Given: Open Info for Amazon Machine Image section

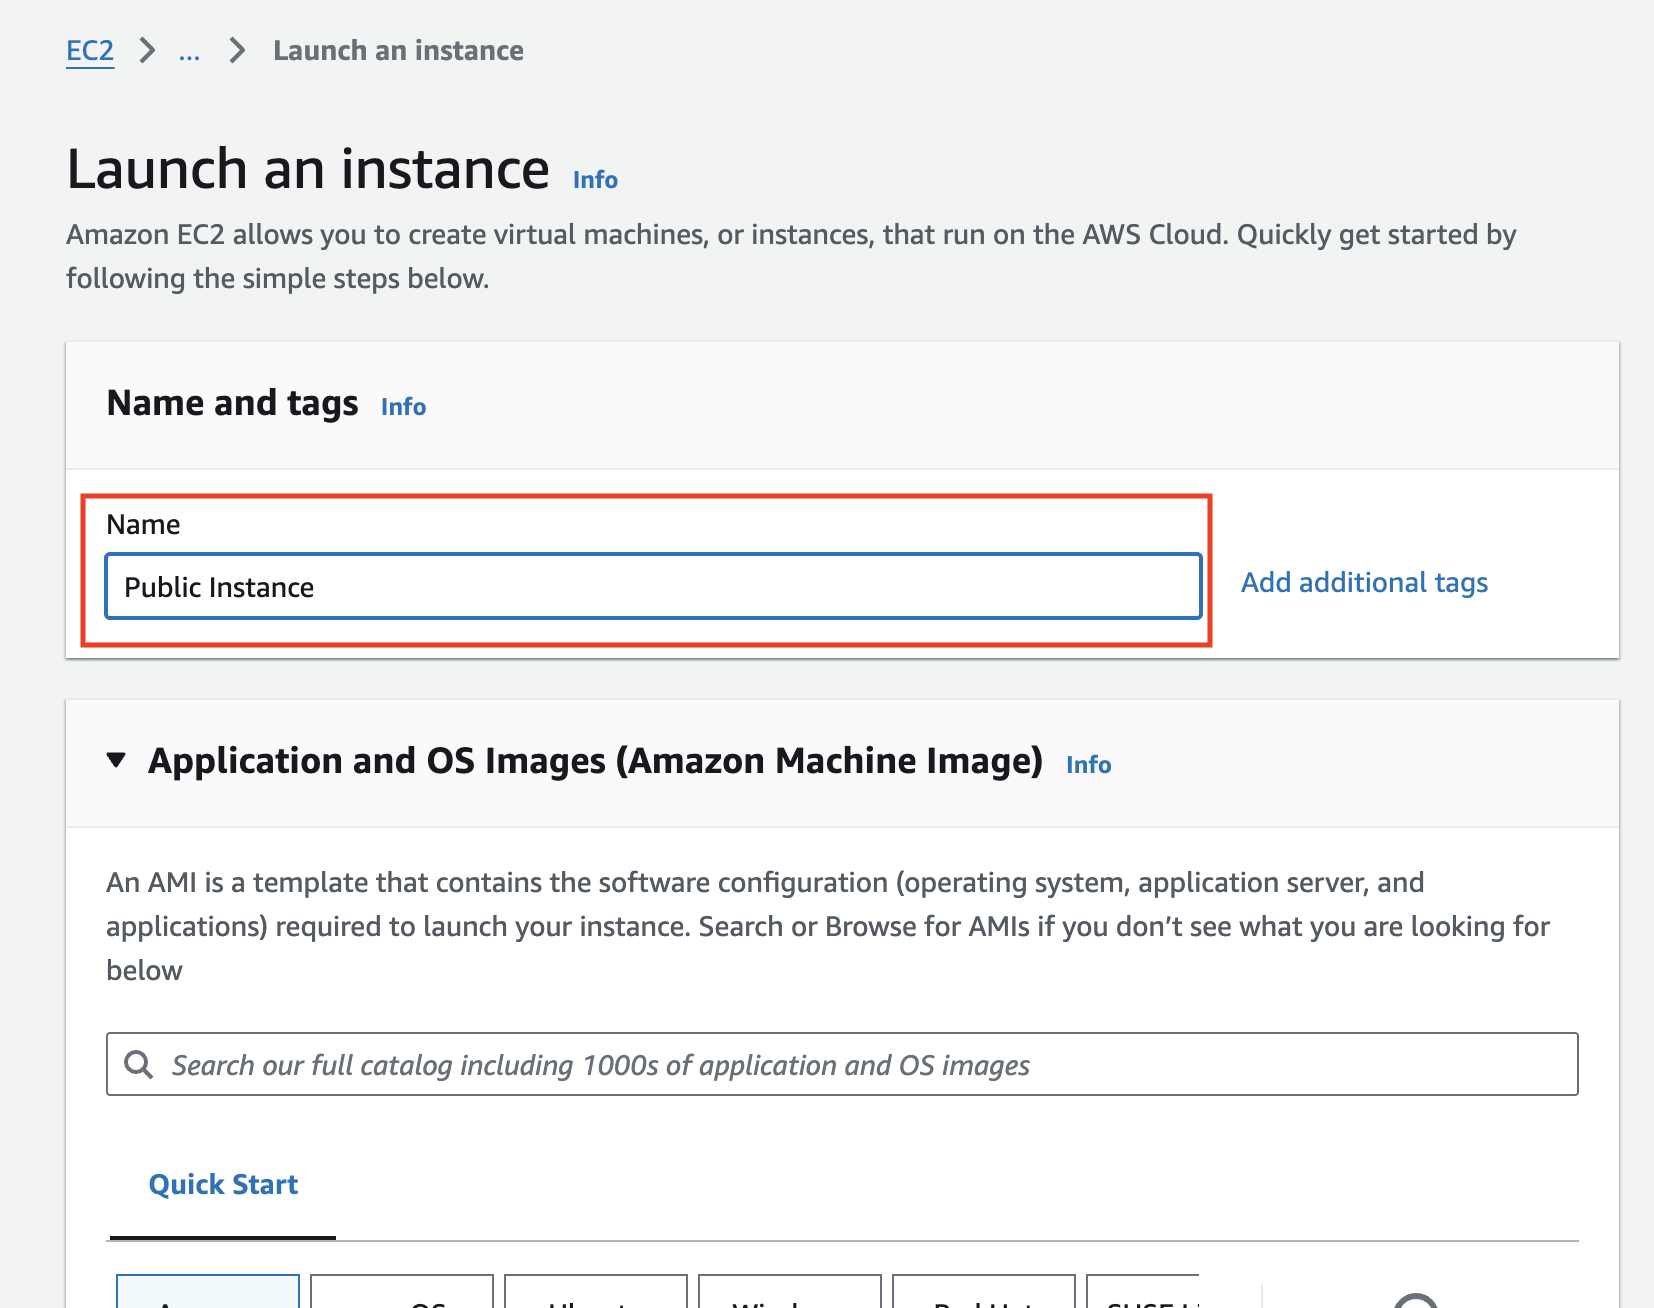Looking at the screenshot, I should click(x=1088, y=765).
